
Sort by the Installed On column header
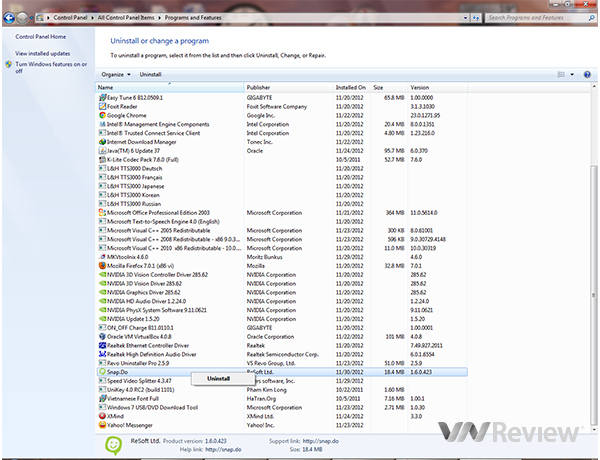click(x=351, y=87)
